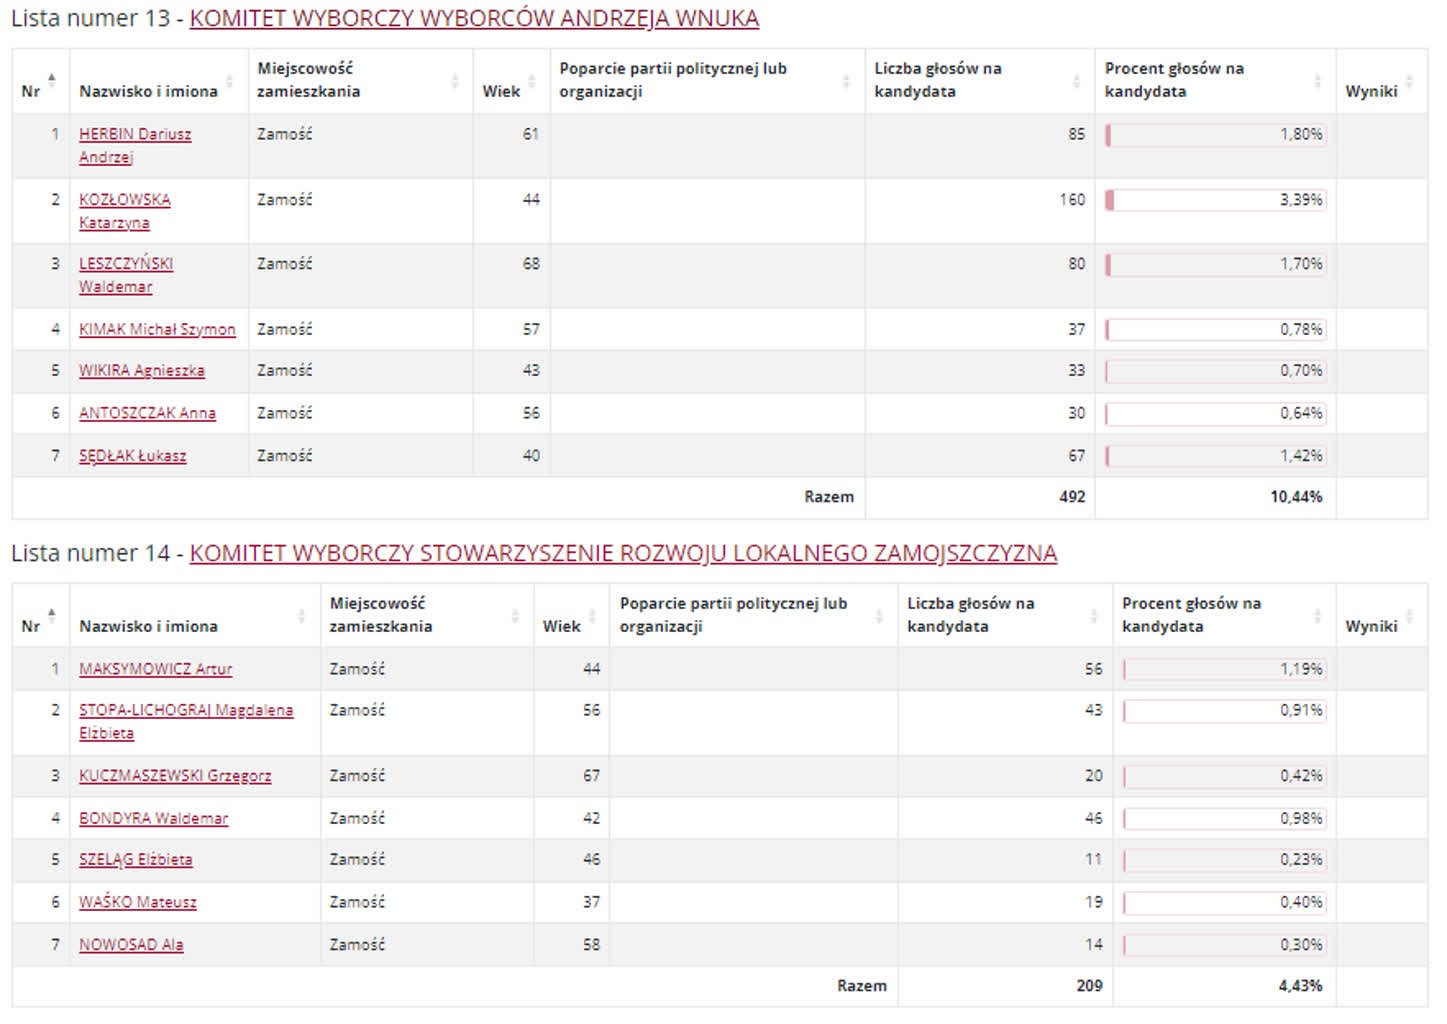Viewport: 1447px width, 1024px height.
Task: Select candidate KIMAK Michał Szymon link
Action: tap(157, 329)
